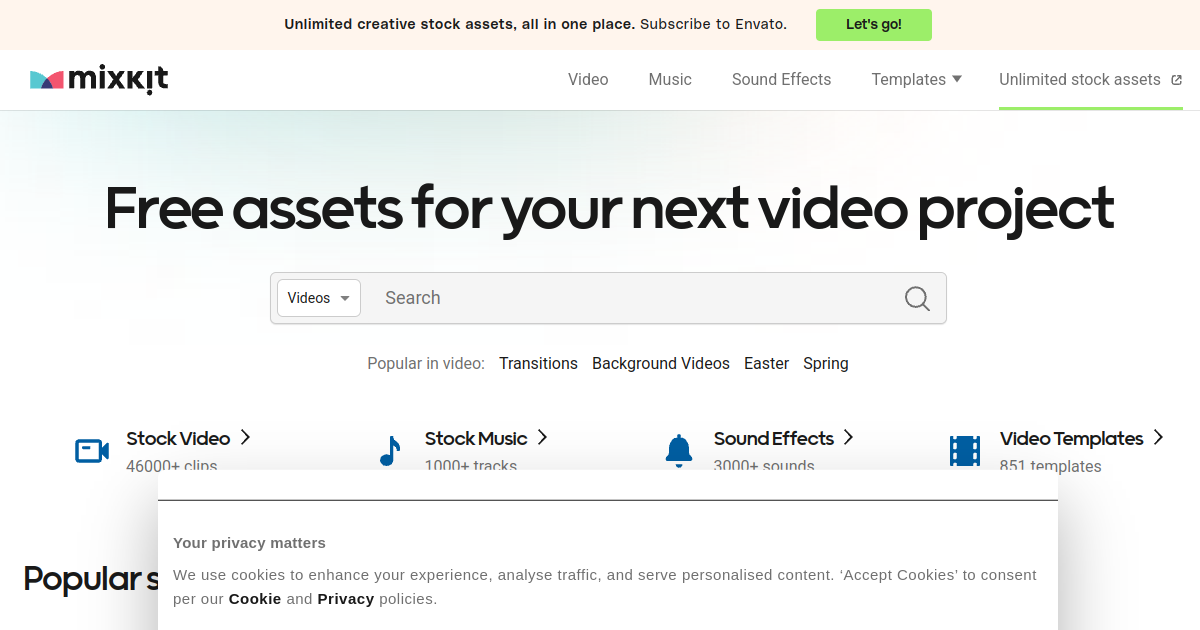Click the Stock Video camera icon

click(x=92, y=451)
